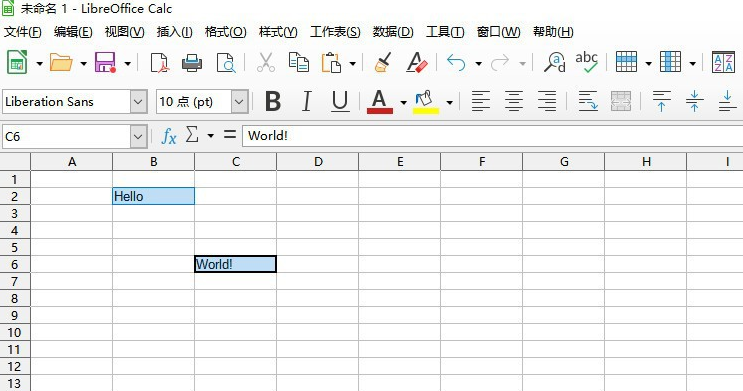The height and width of the screenshot is (391, 743).
Task: Click the New spreadsheet icon
Action: (18, 62)
